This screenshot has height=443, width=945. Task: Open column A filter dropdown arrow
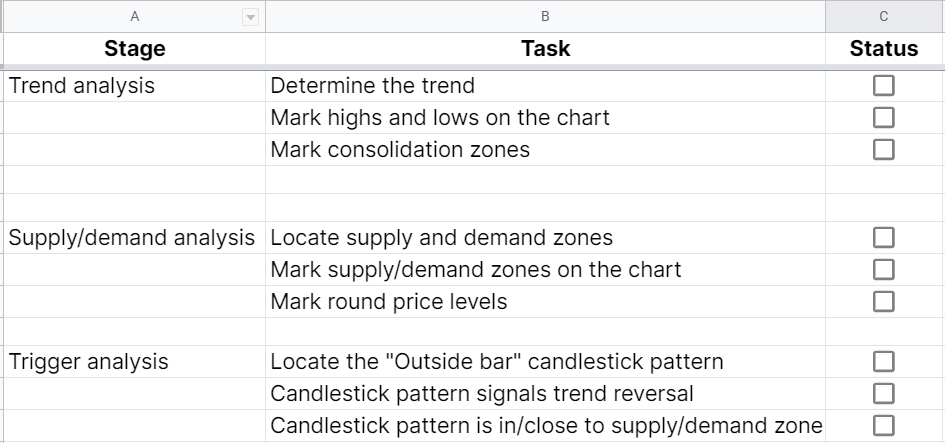(x=250, y=17)
